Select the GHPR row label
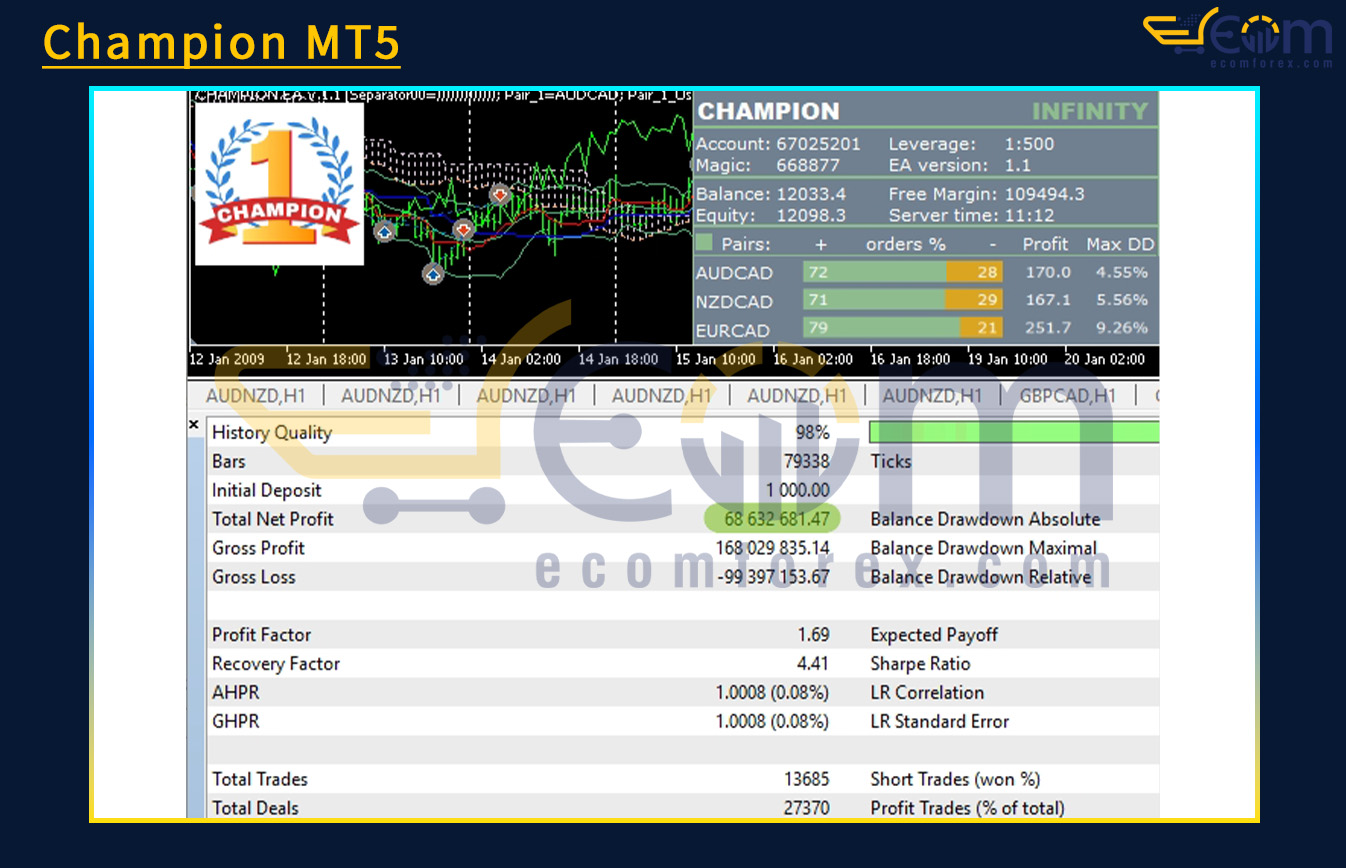This screenshot has height=868, width=1346. (x=235, y=722)
